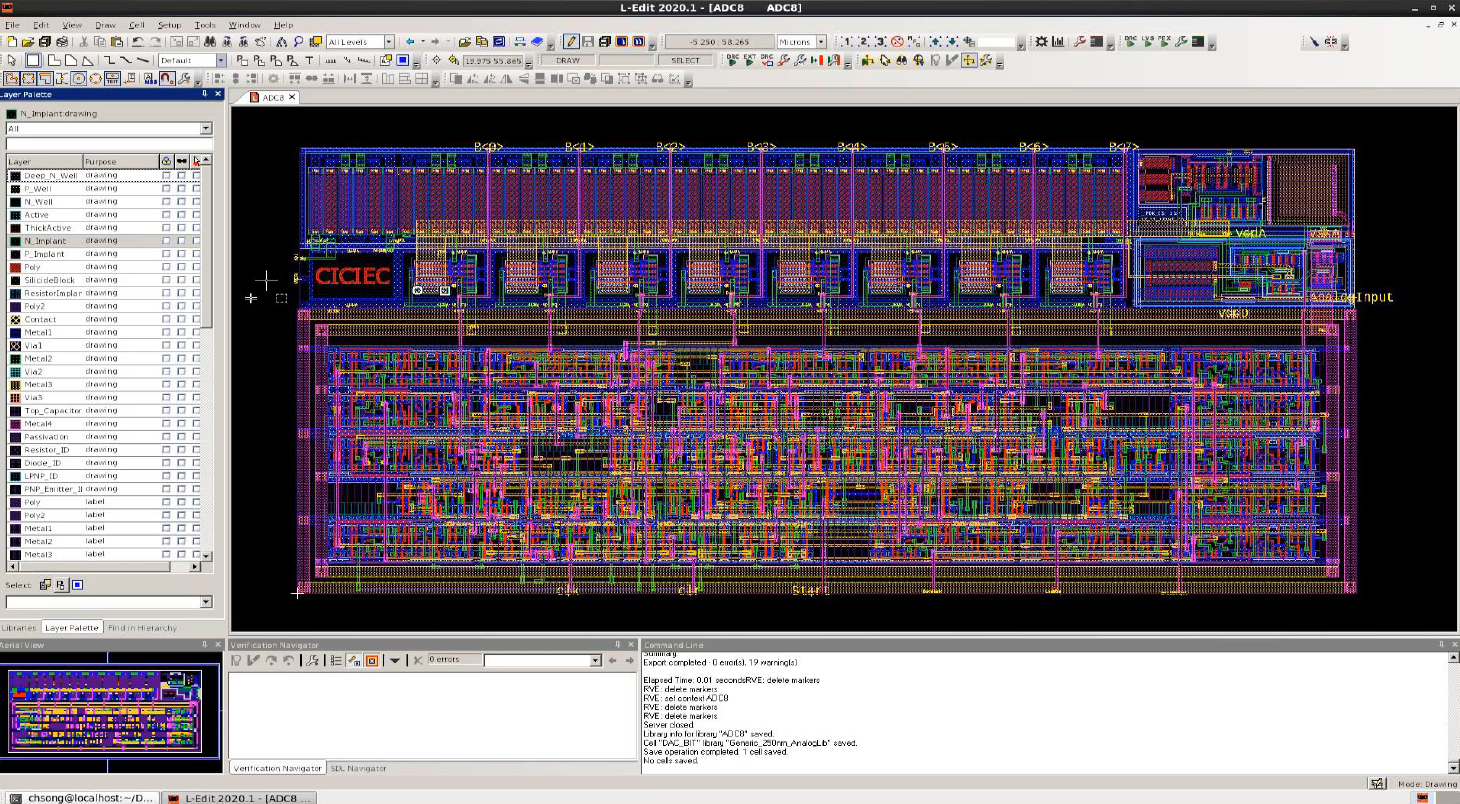
Task: Run DRC with the green play icon
Action: [1130, 42]
